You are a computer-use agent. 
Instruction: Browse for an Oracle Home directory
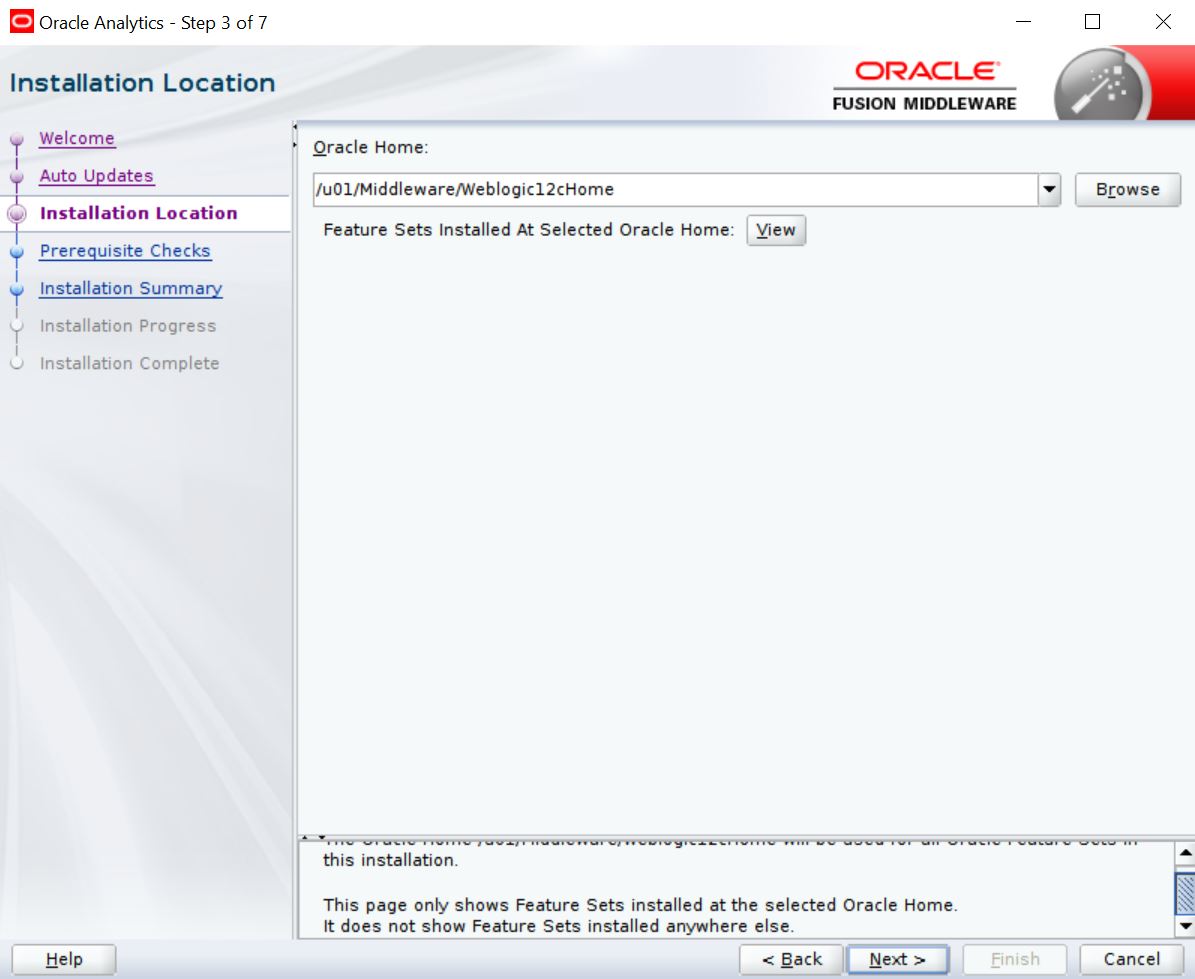(1128, 190)
